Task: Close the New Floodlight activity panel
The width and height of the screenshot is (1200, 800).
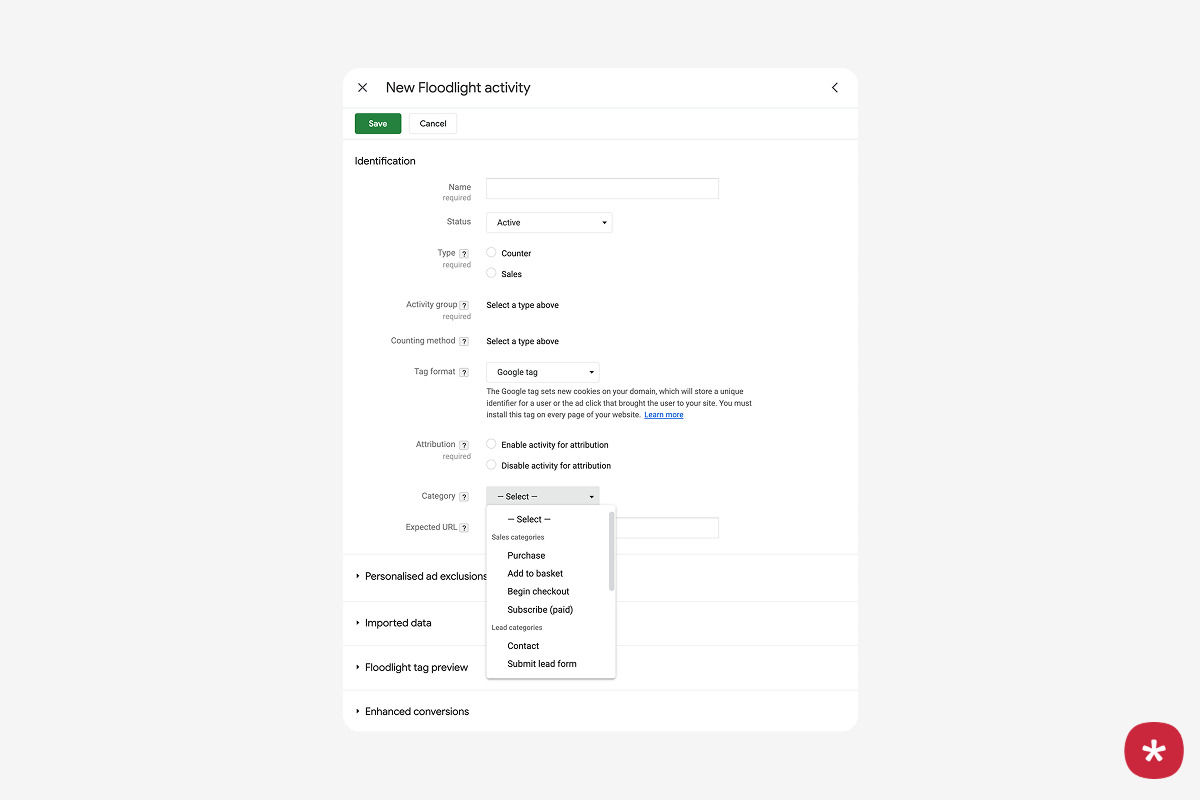Action: click(x=362, y=88)
